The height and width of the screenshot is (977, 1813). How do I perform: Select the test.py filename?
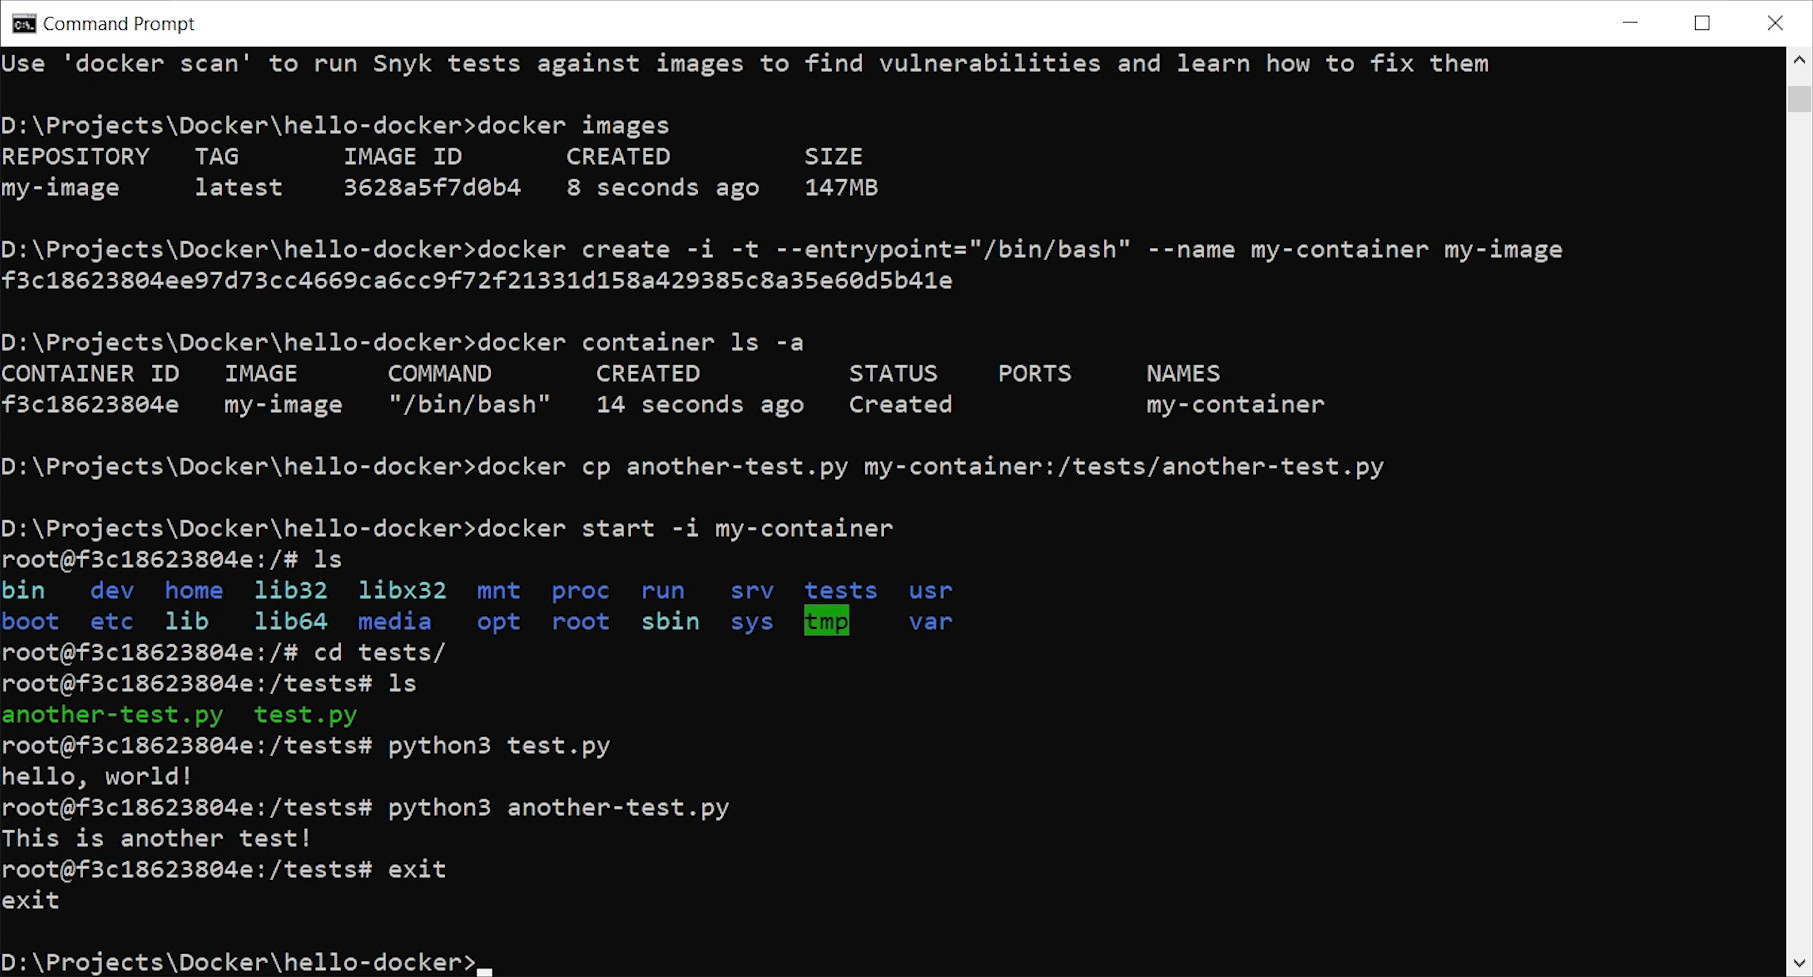point(305,714)
